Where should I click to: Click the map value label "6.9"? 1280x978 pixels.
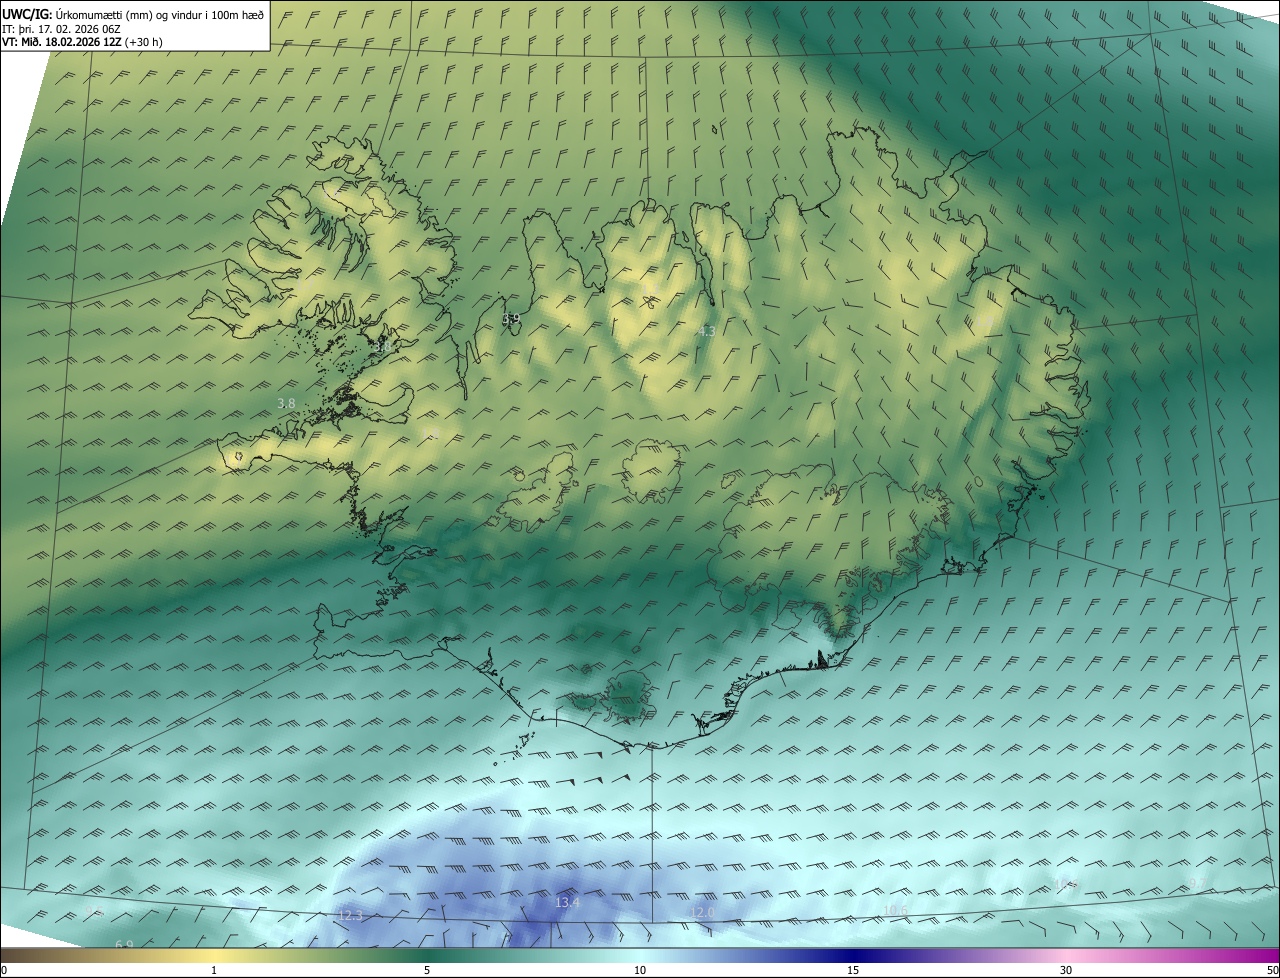[x=124, y=945]
